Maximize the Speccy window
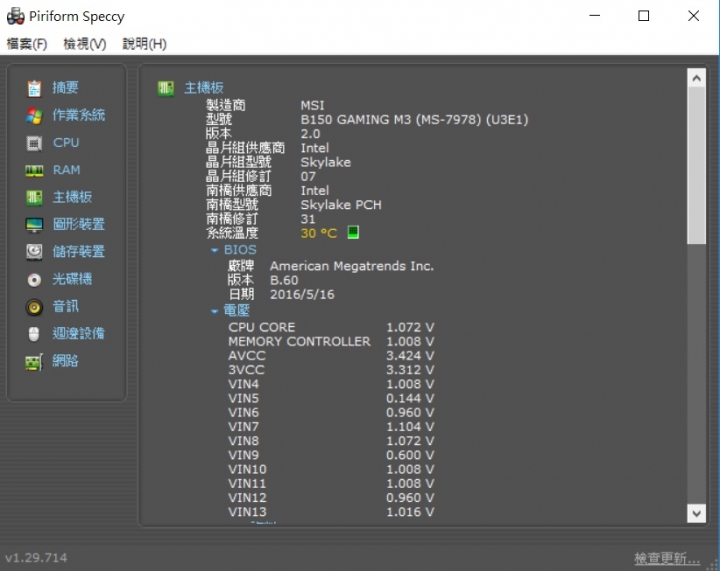The width and height of the screenshot is (720, 571). pos(644,16)
